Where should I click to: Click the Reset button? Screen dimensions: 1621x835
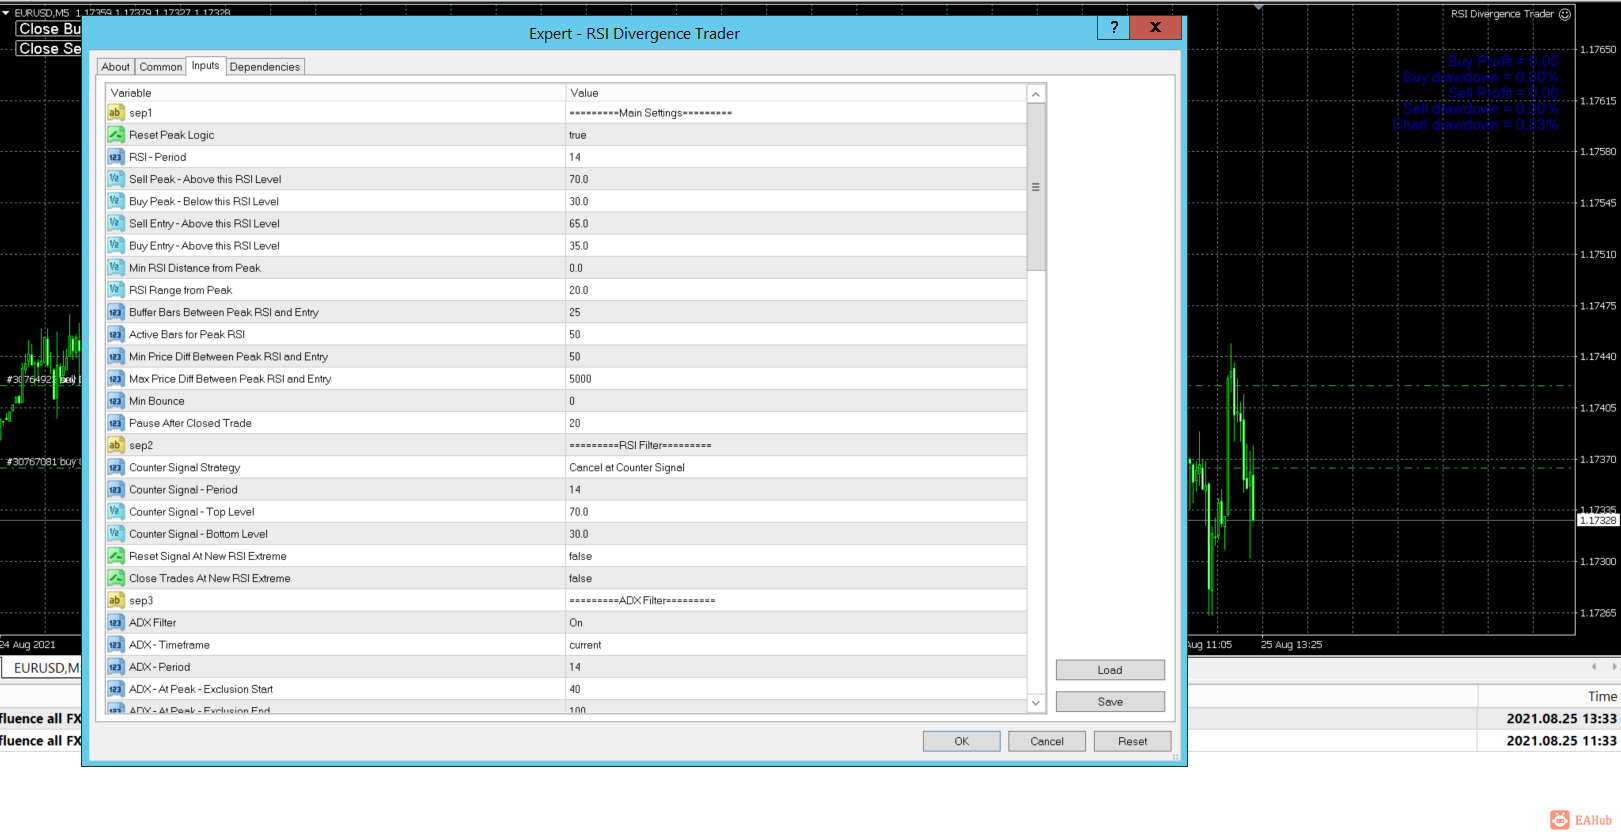coord(1133,741)
